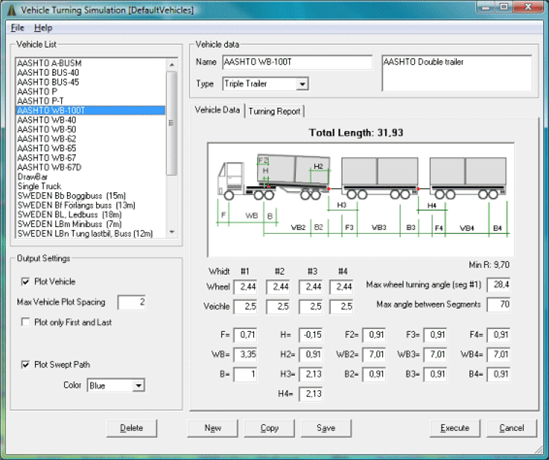Screen dimensions: 549x460
Task: Select AASHTO P-T in the vehicle list
Action: (91, 101)
